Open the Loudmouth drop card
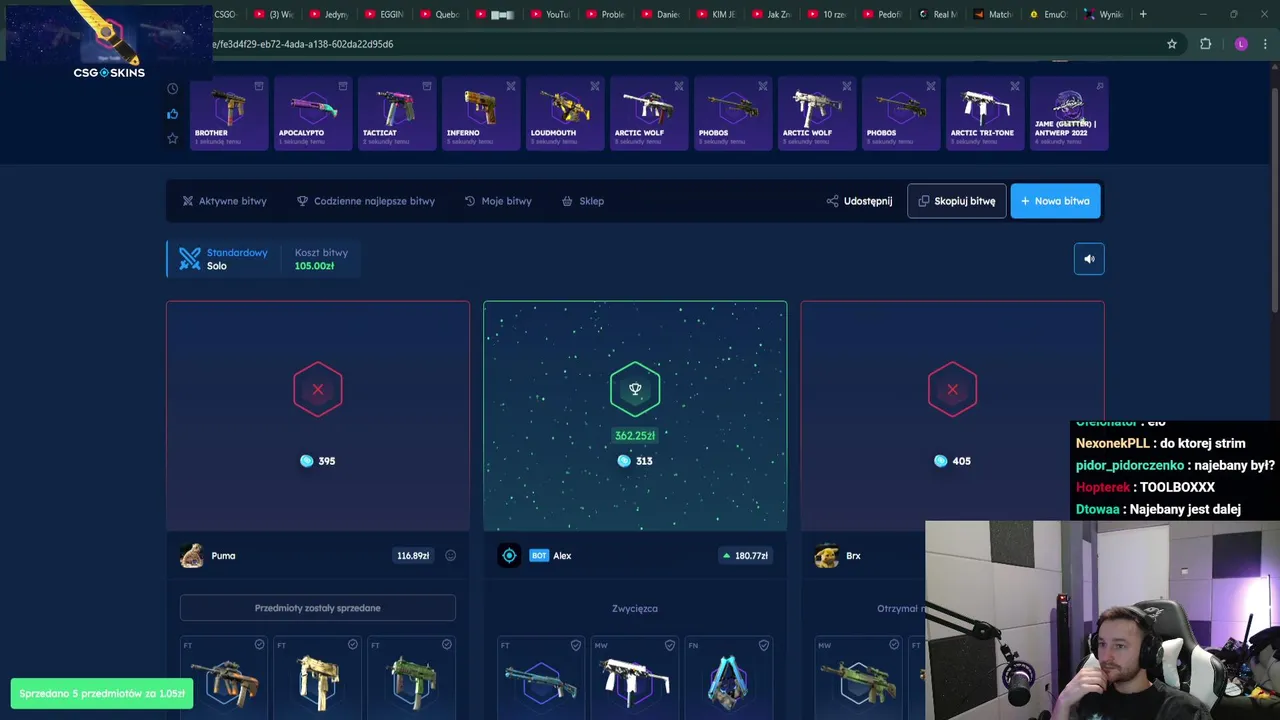 (x=565, y=114)
